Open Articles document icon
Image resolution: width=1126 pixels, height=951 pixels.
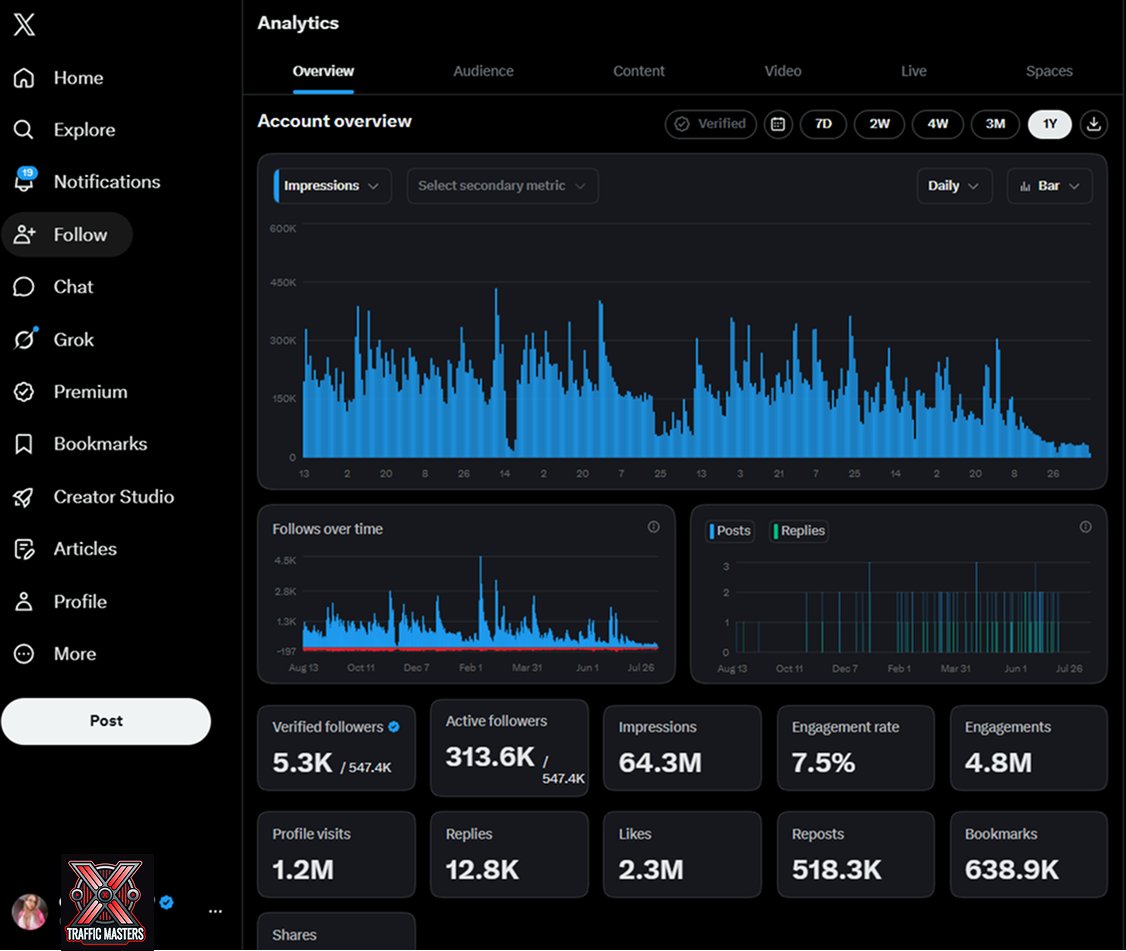tap(24, 549)
